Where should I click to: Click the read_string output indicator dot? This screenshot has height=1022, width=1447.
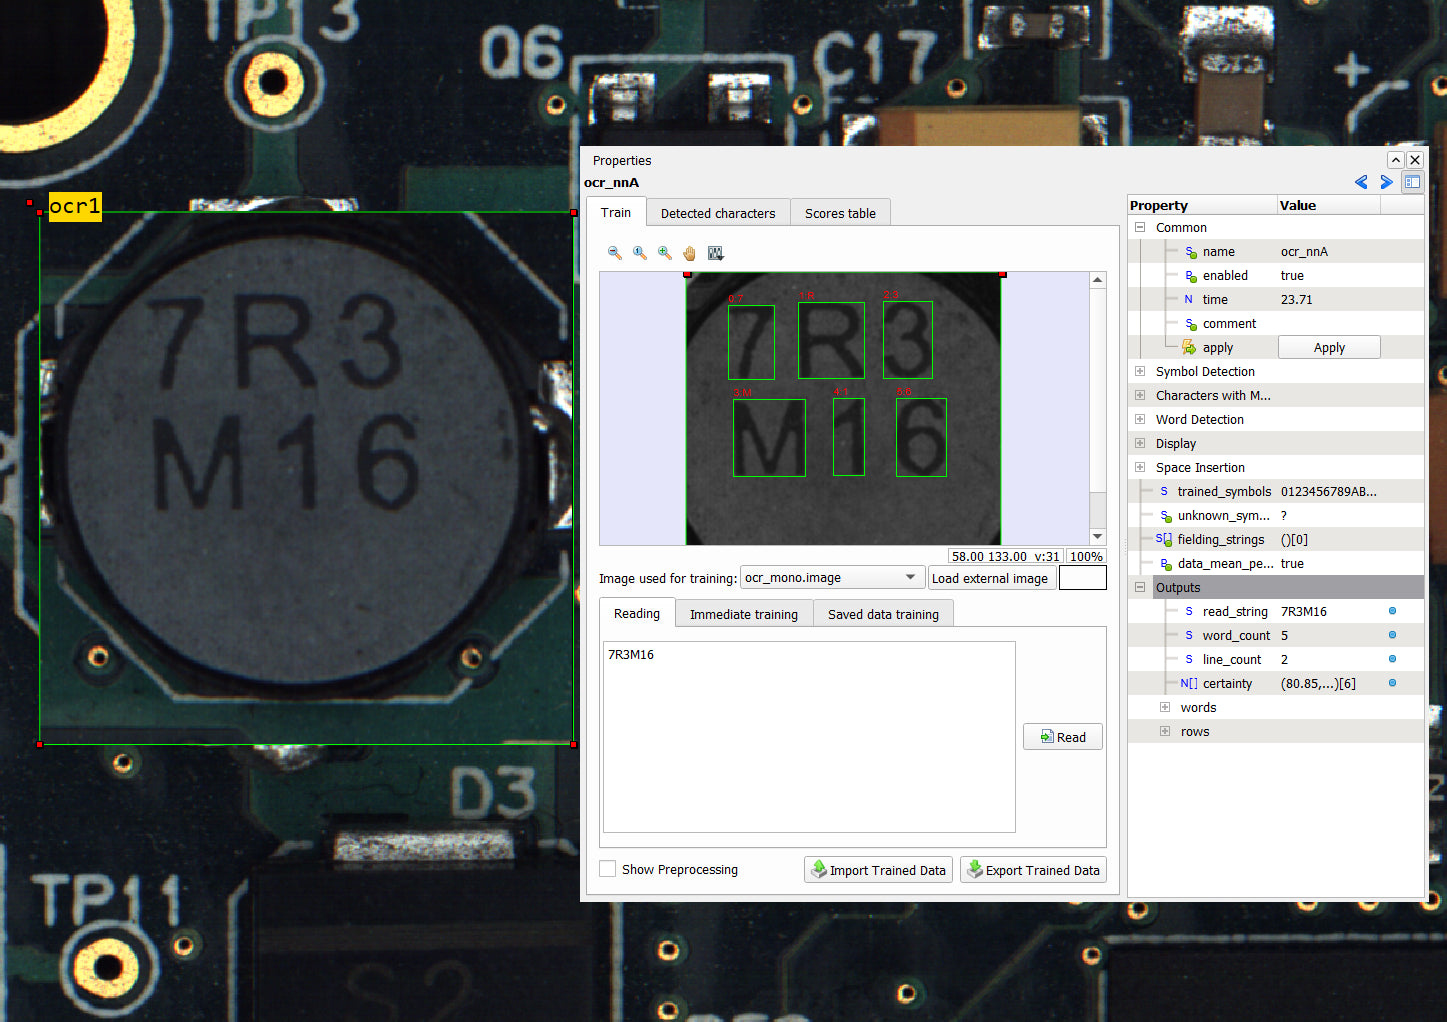pyautogui.click(x=1392, y=611)
